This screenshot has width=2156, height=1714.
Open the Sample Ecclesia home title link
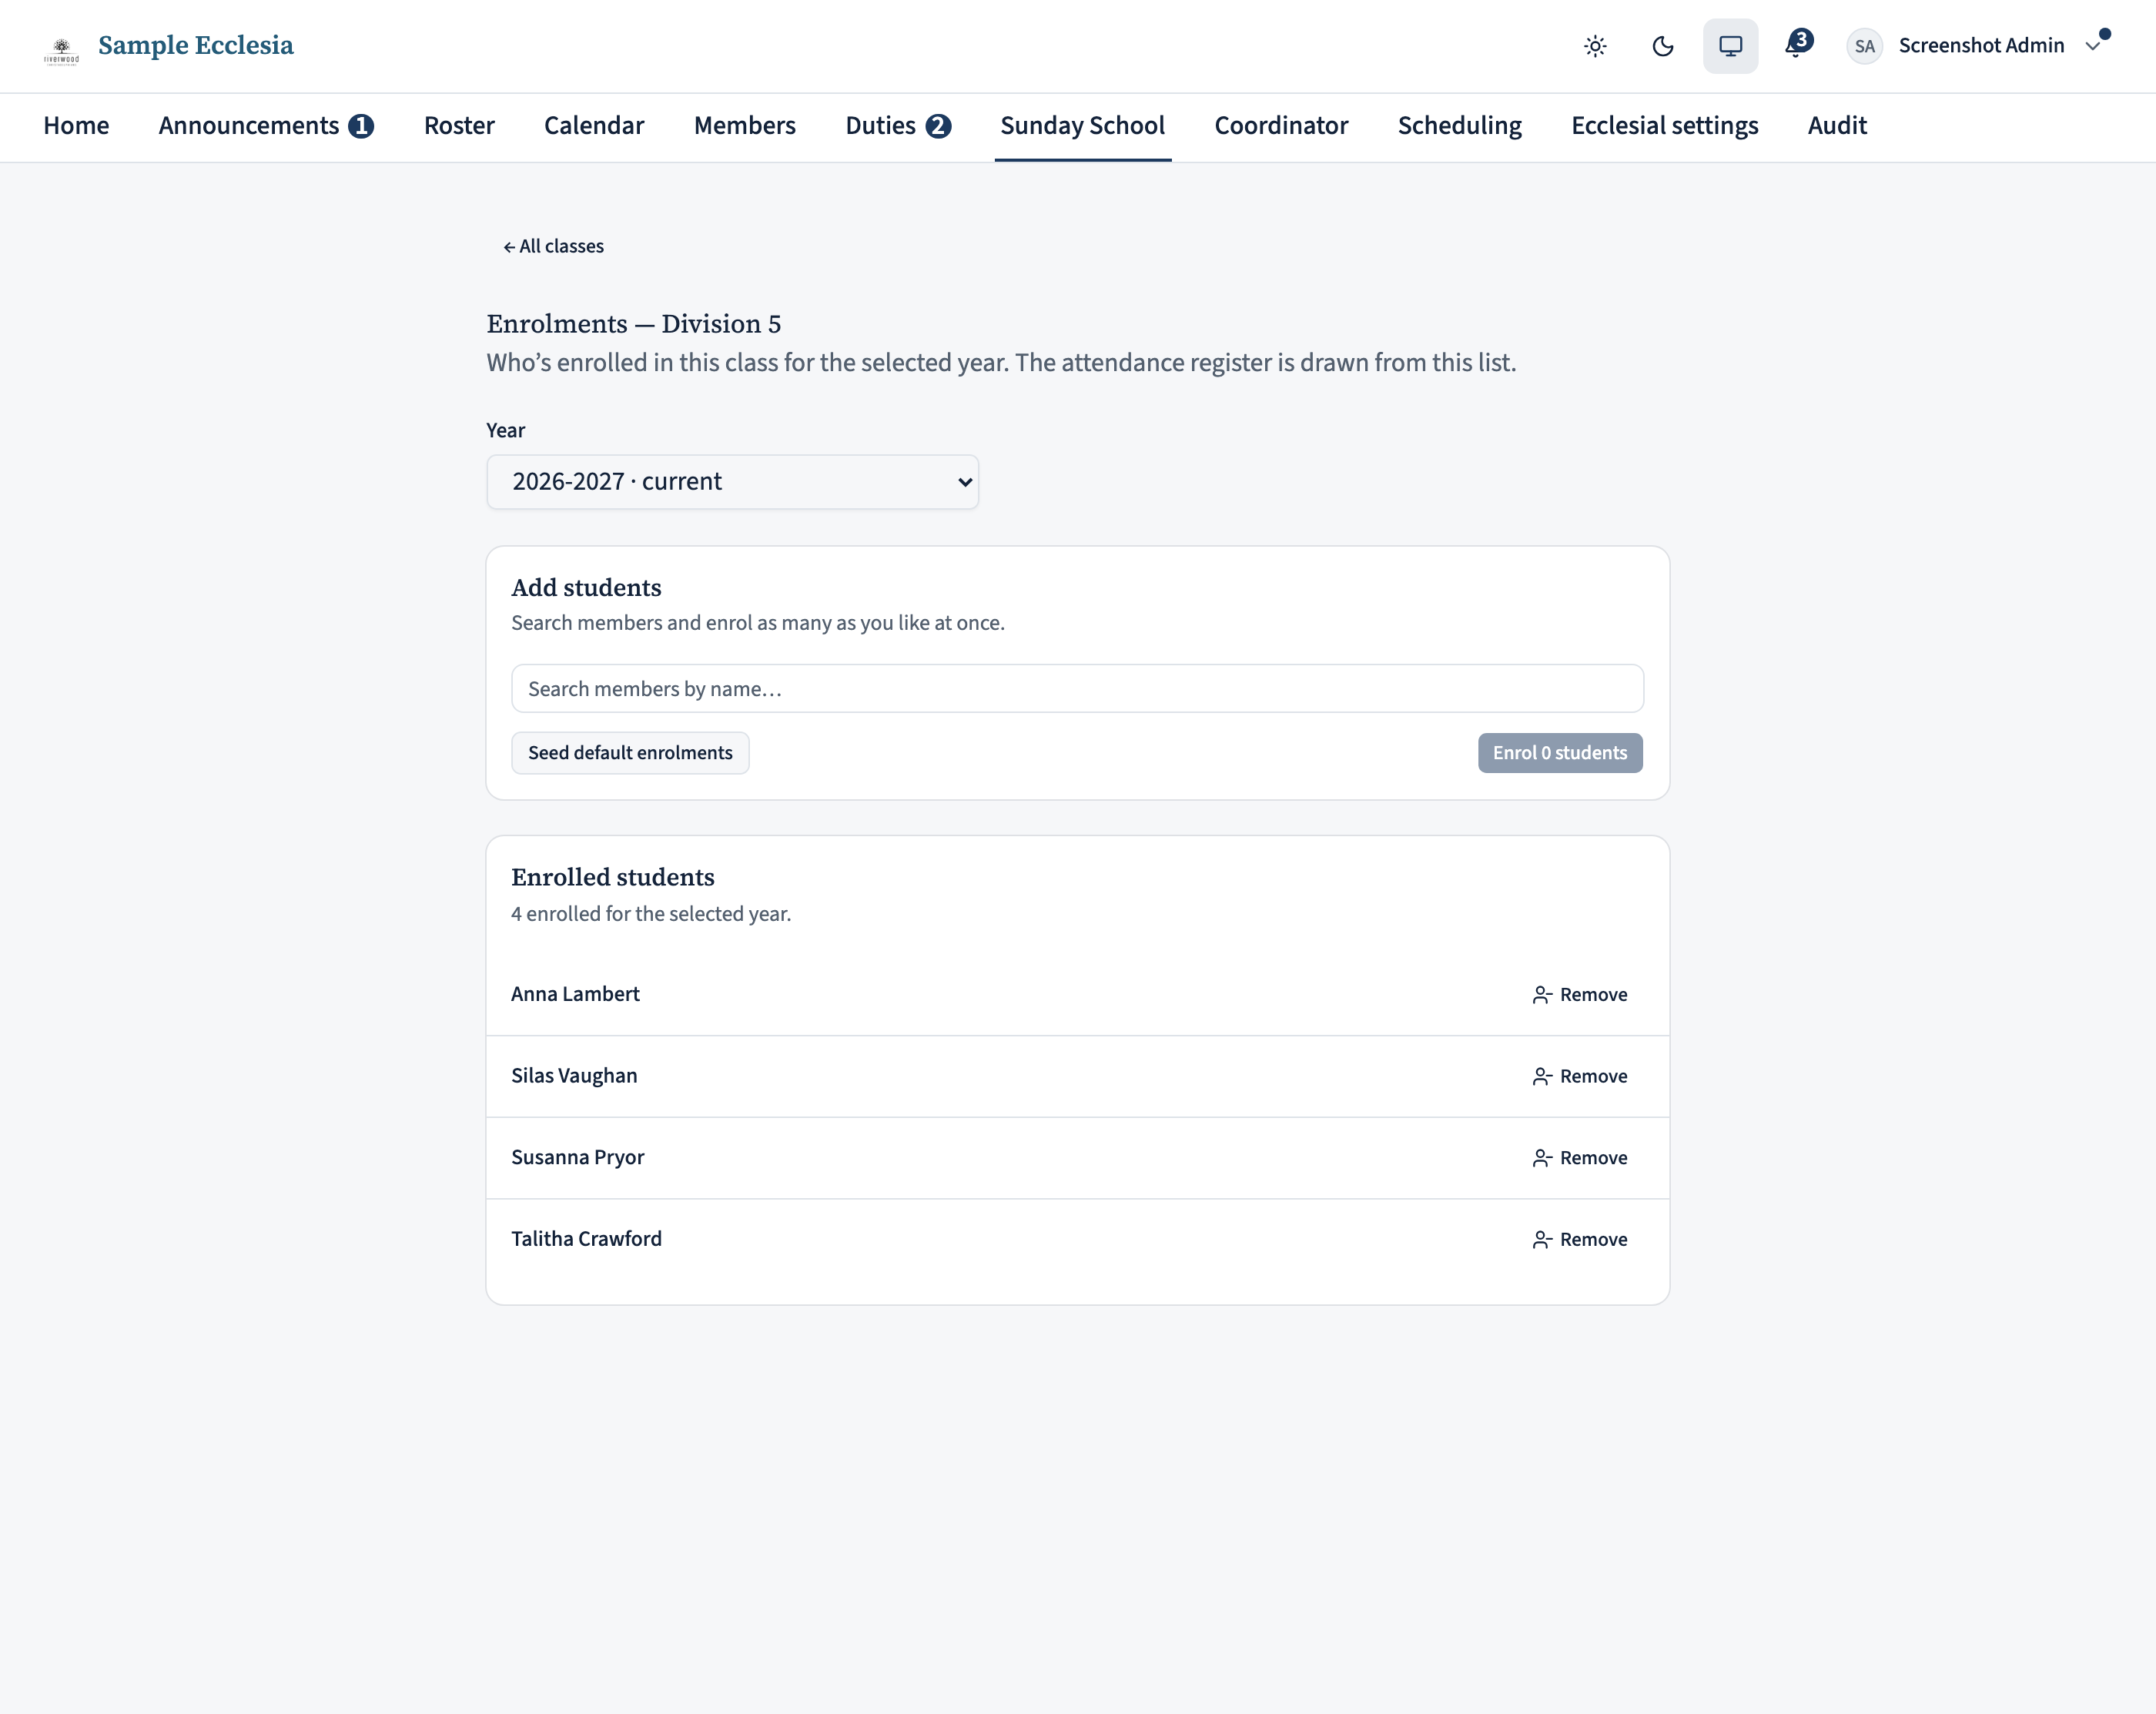(196, 46)
